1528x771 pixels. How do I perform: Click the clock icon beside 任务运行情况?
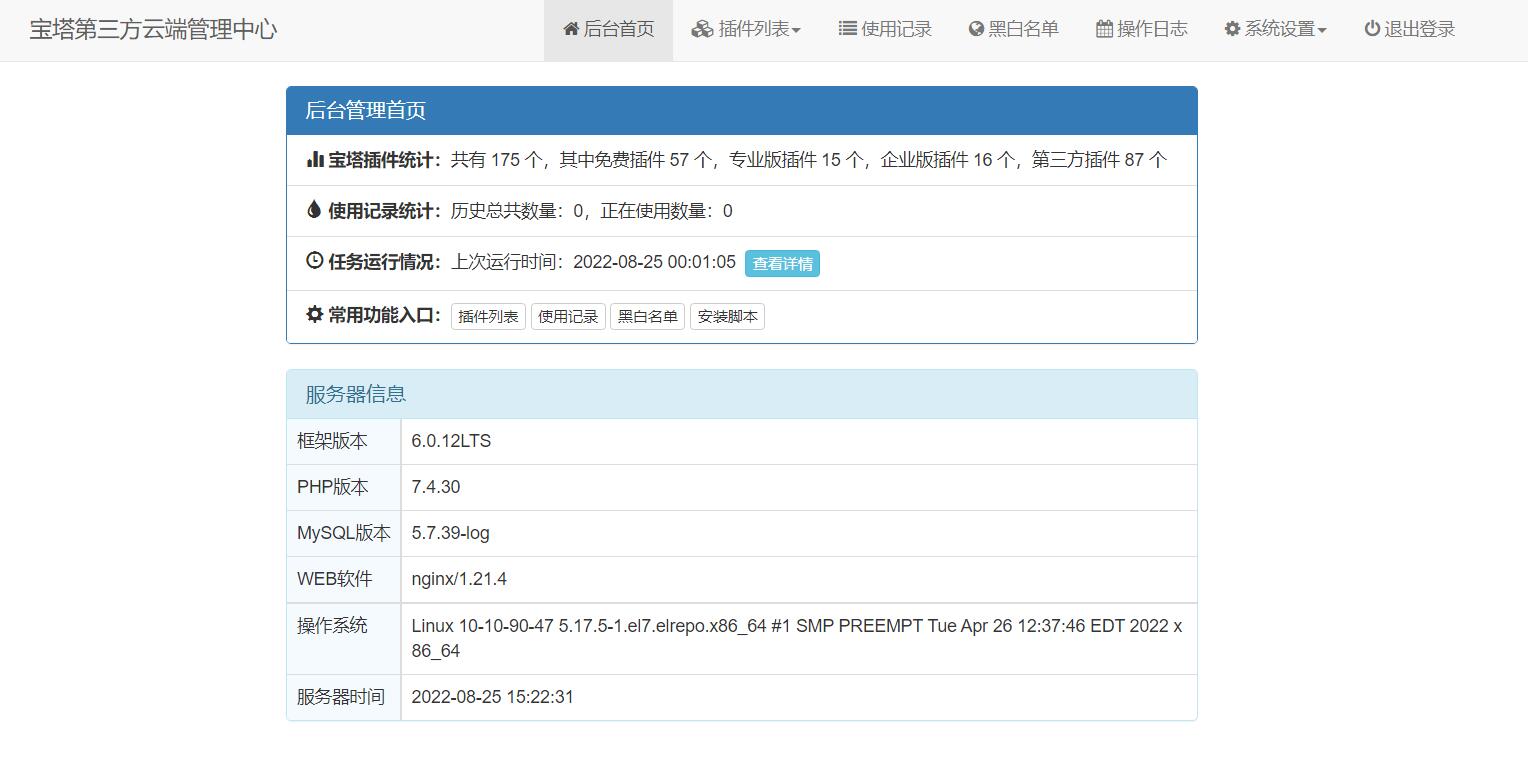click(314, 260)
